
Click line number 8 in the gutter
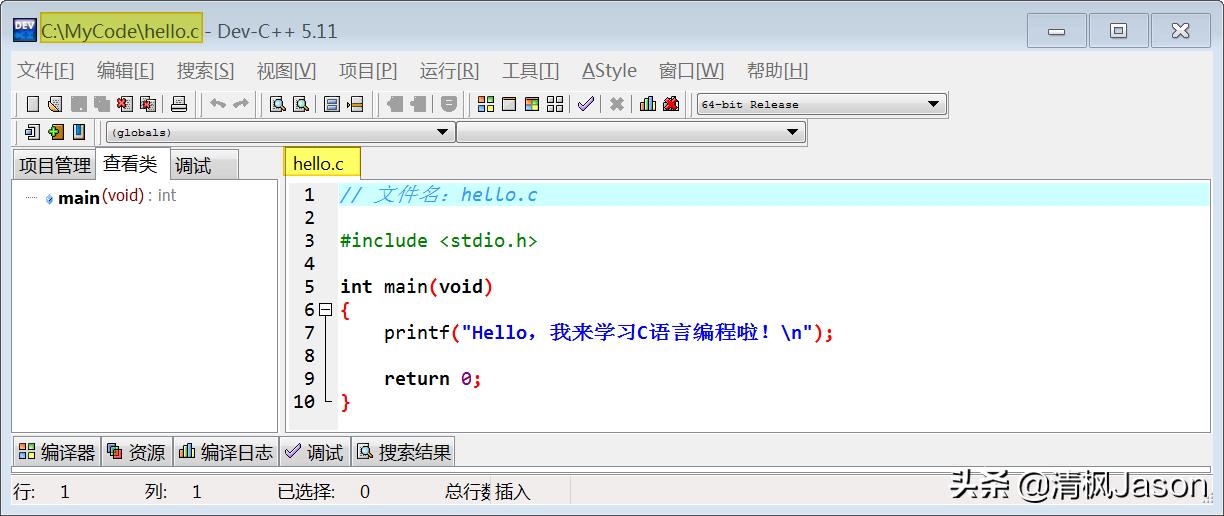(309, 356)
